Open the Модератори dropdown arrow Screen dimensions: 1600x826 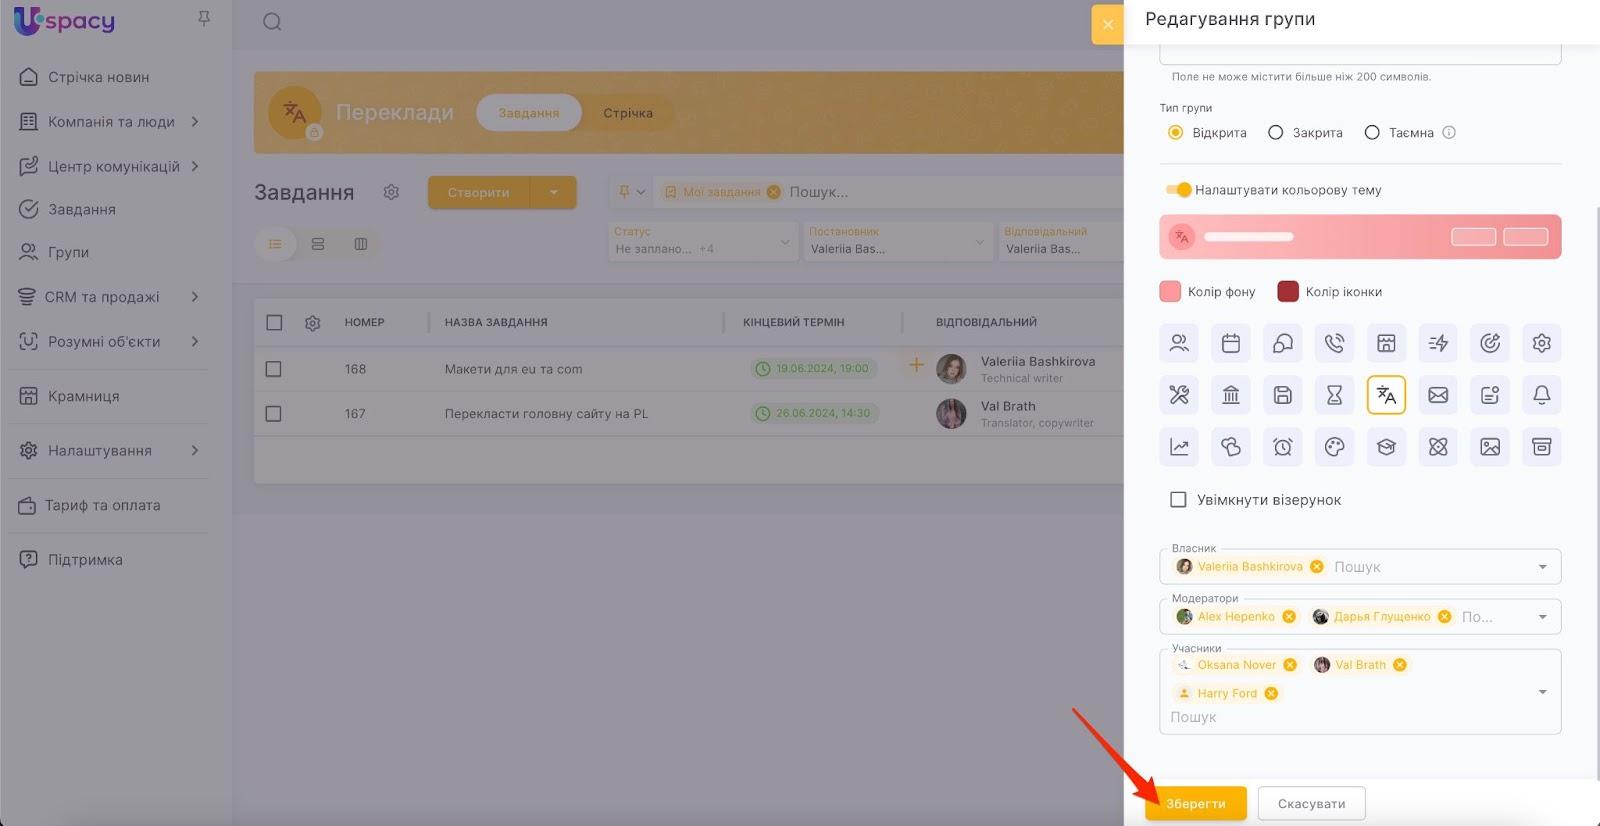1542,617
